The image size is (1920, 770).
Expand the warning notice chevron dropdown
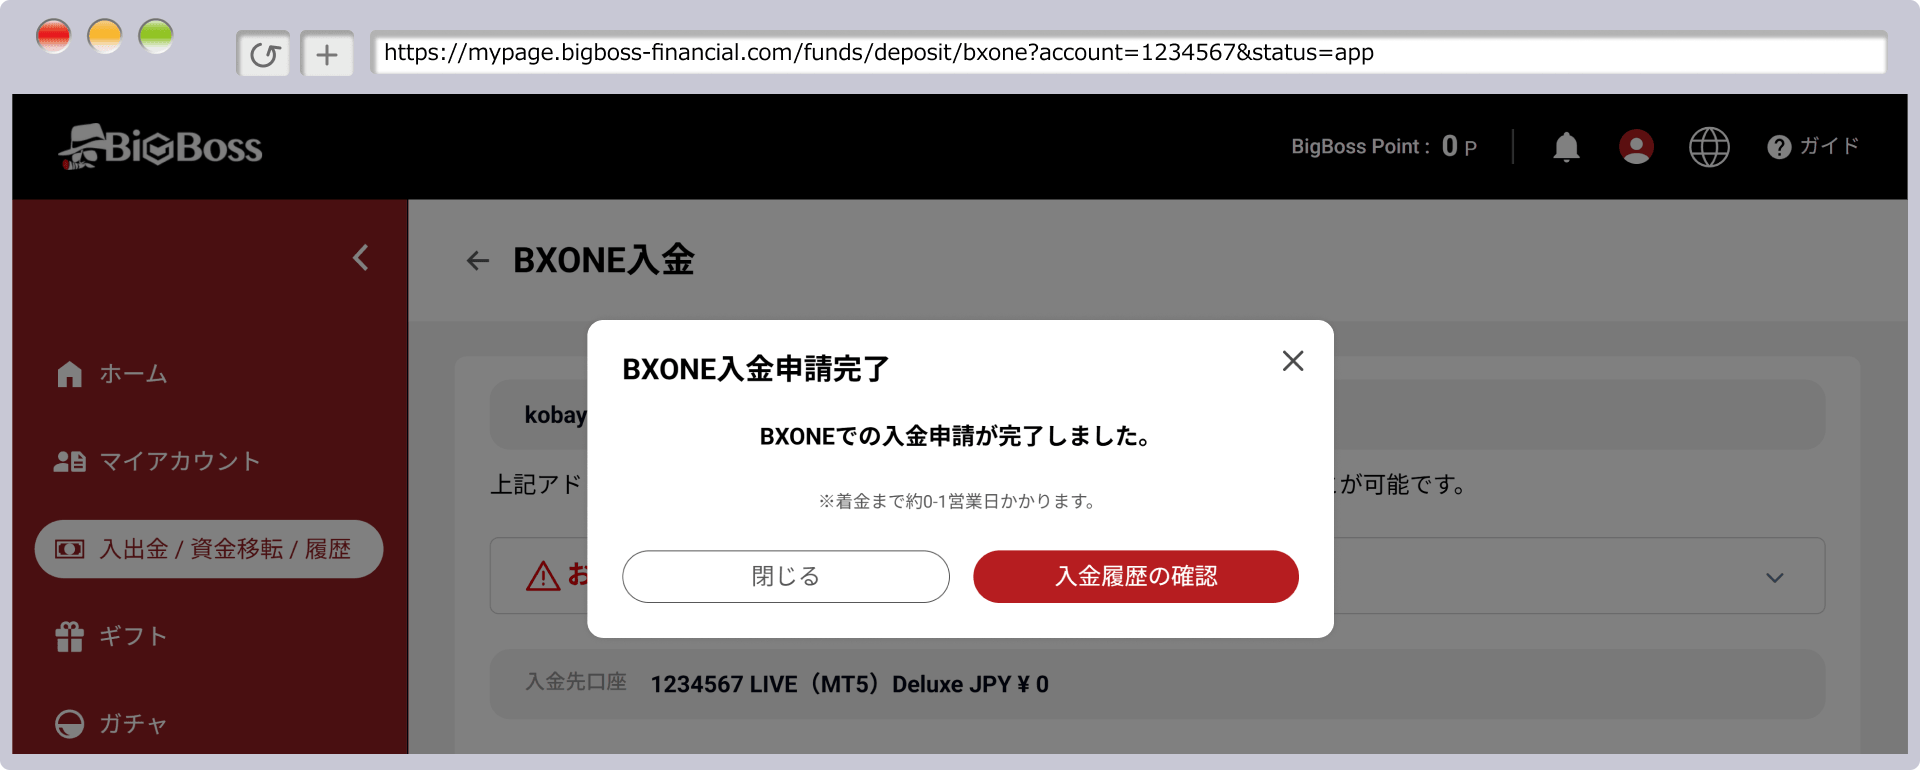click(1775, 577)
